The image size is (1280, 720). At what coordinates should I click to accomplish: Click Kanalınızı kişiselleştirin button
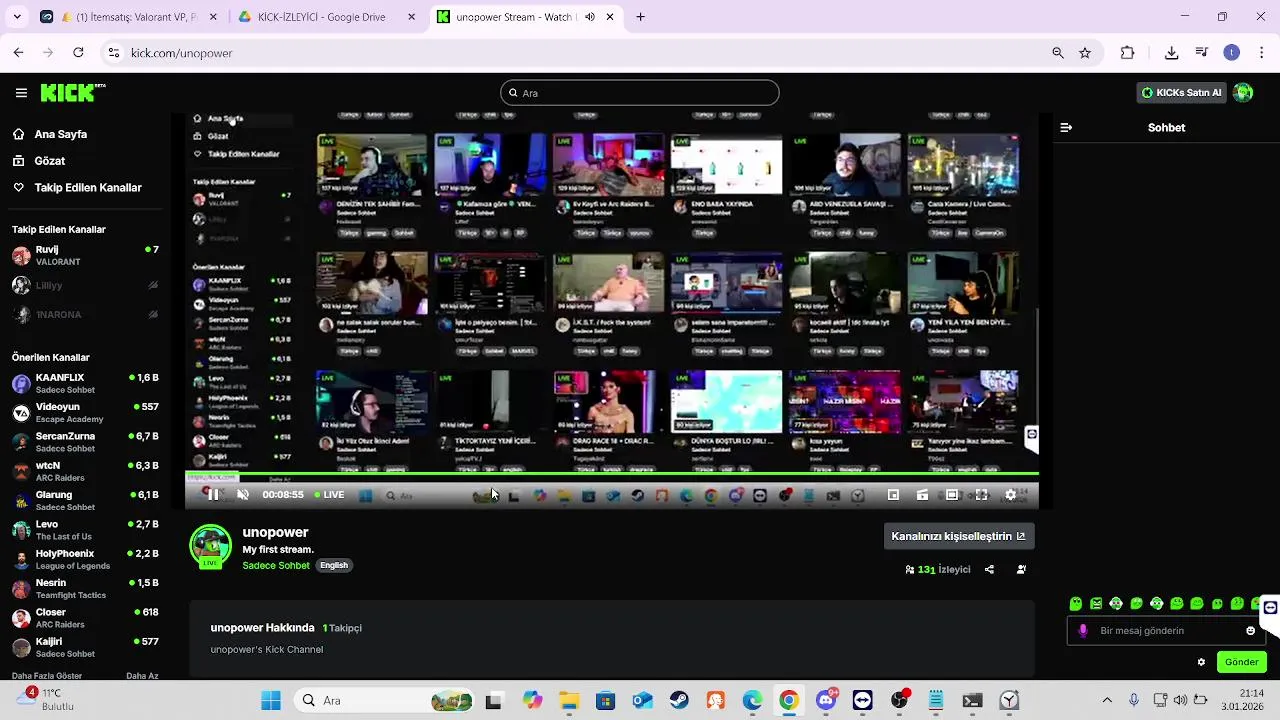click(958, 536)
